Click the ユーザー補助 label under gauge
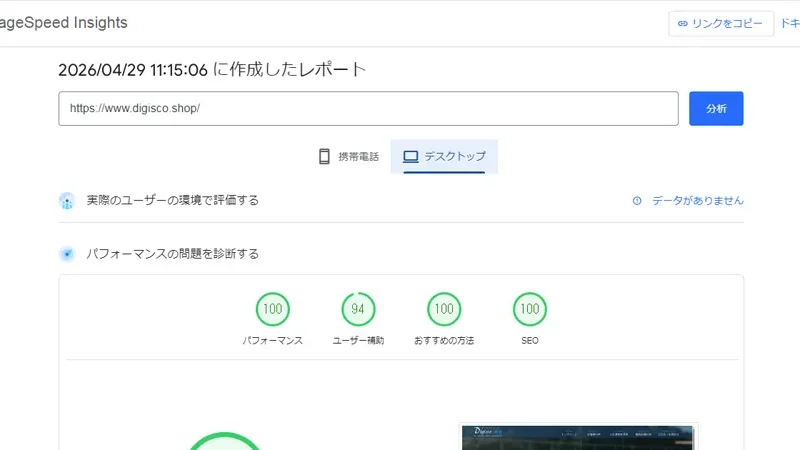800x450 pixels. coord(358,340)
